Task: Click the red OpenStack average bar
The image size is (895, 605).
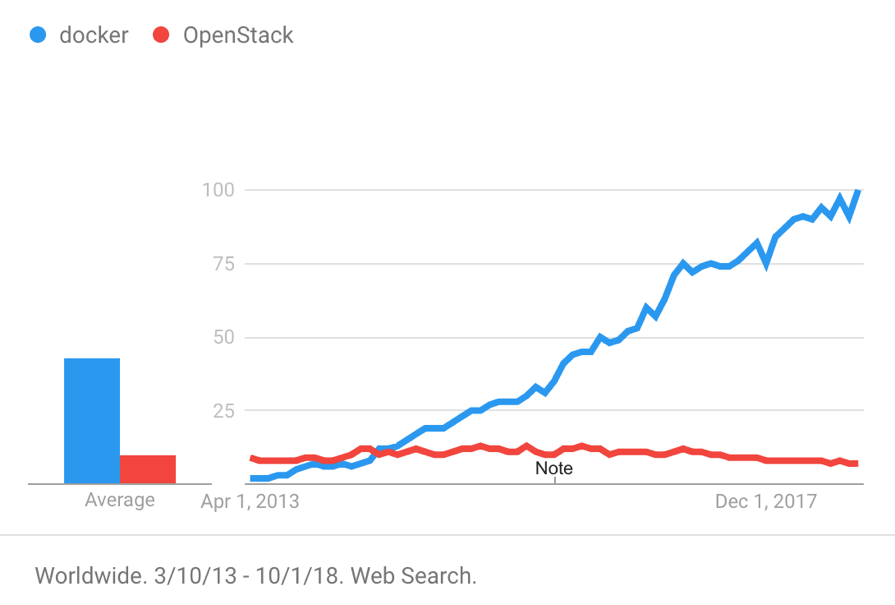Action: [148, 469]
